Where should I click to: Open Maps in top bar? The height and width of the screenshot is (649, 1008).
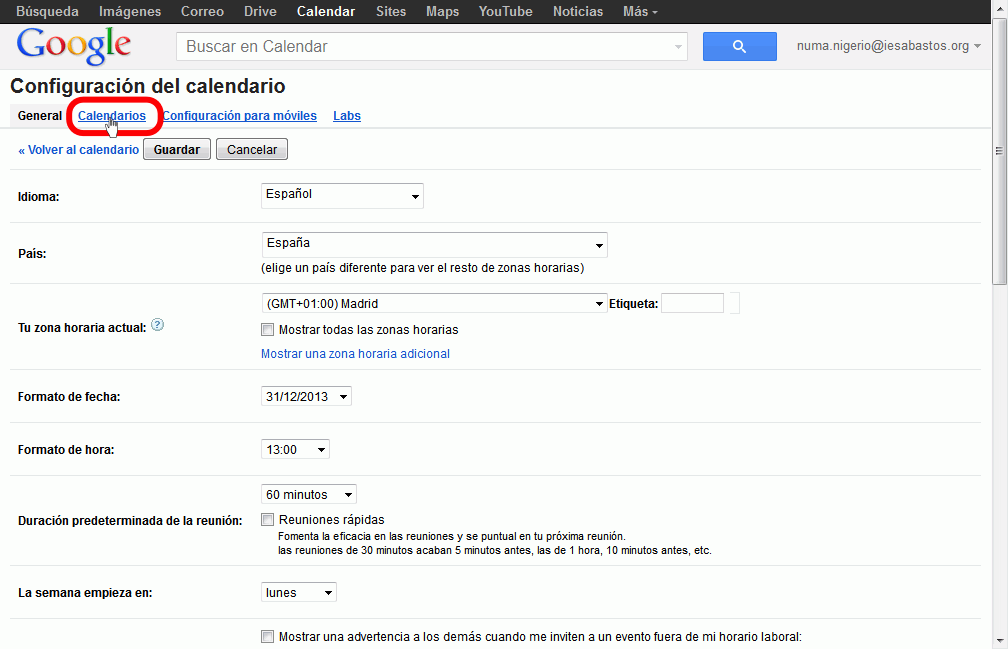click(x=442, y=12)
